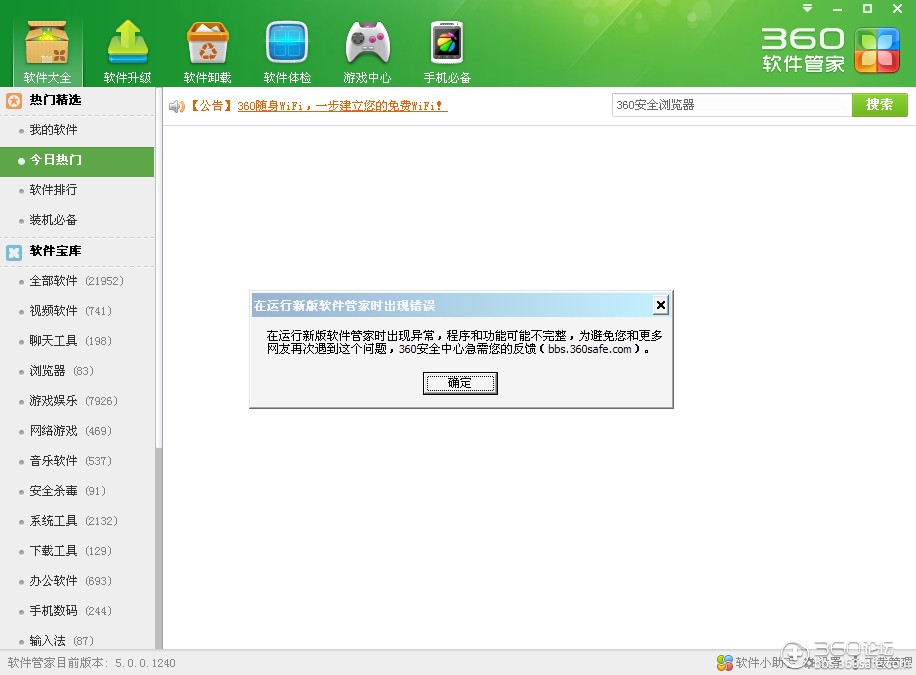
Task: Open 软件排行 rankings in sidebar
Action: (77, 190)
